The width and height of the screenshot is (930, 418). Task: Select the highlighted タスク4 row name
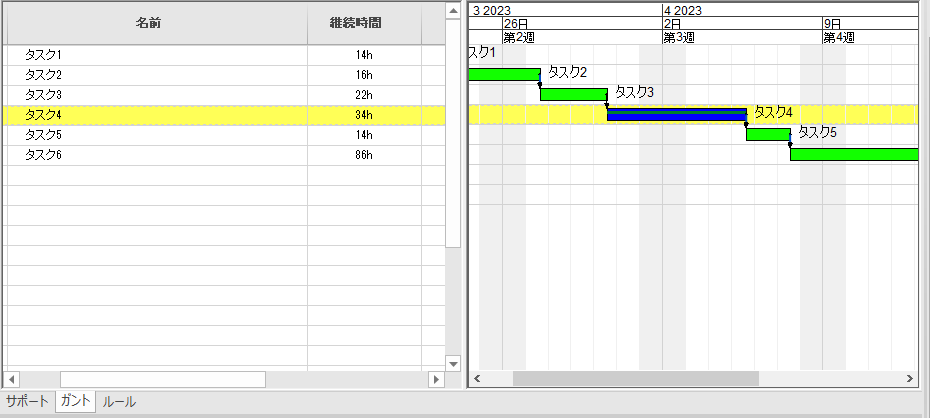click(x=43, y=115)
